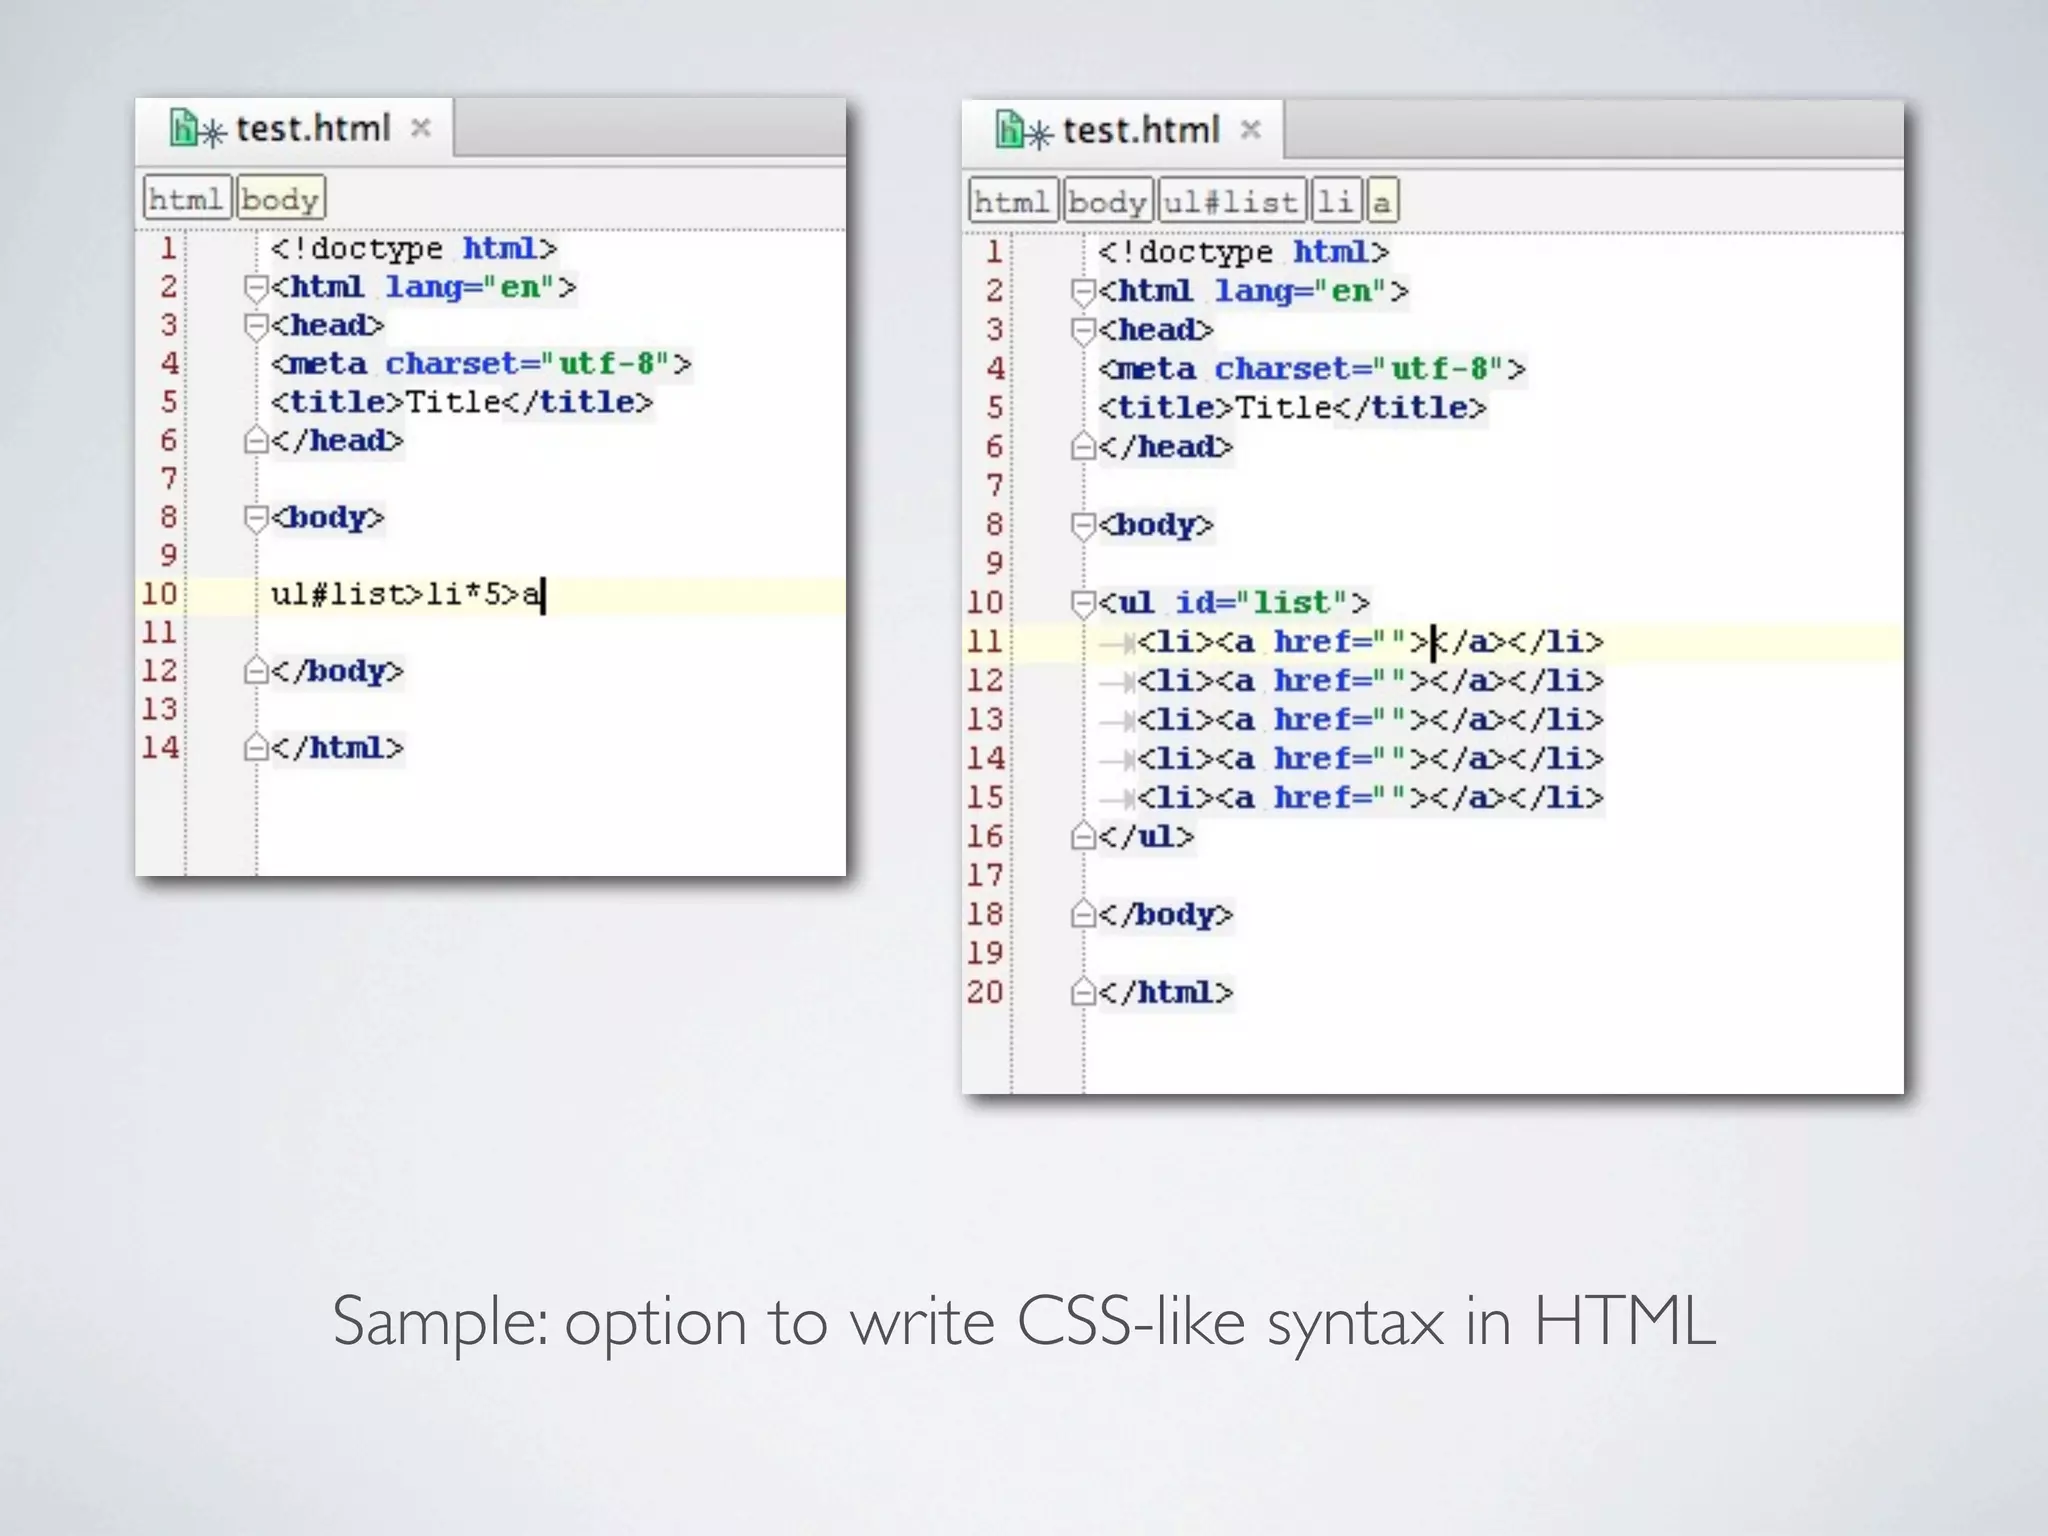
Task: Click closing body fold marker in right editor
Action: click(x=1083, y=915)
